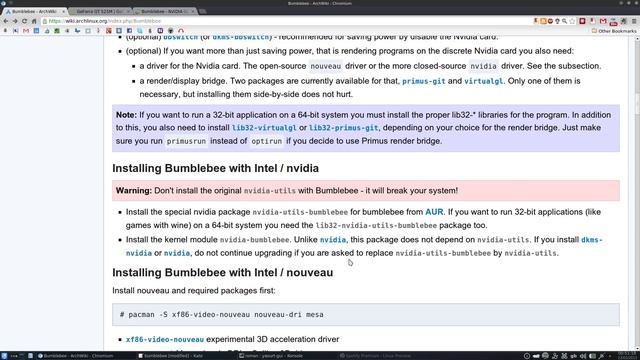Follow the primus-git package link
640x360 pixels.
424,81
